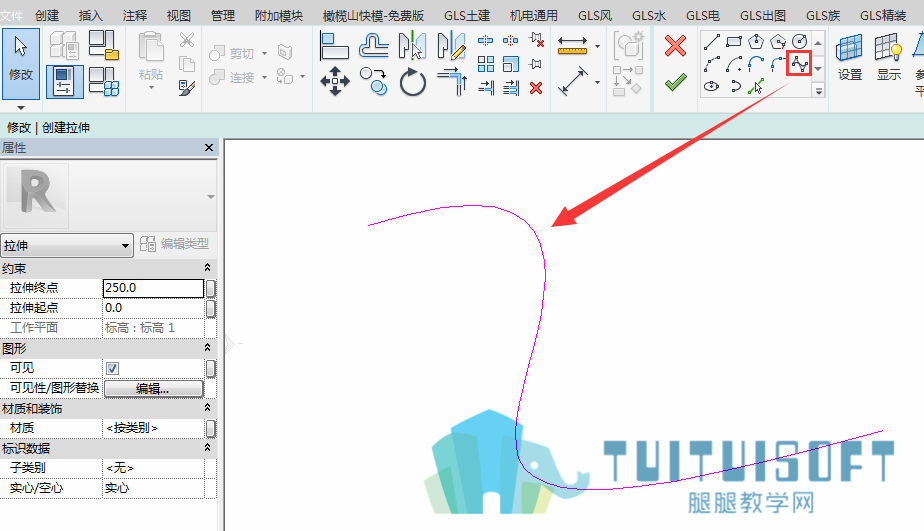
Task: Select the Spline draw tool
Action: pos(799,63)
